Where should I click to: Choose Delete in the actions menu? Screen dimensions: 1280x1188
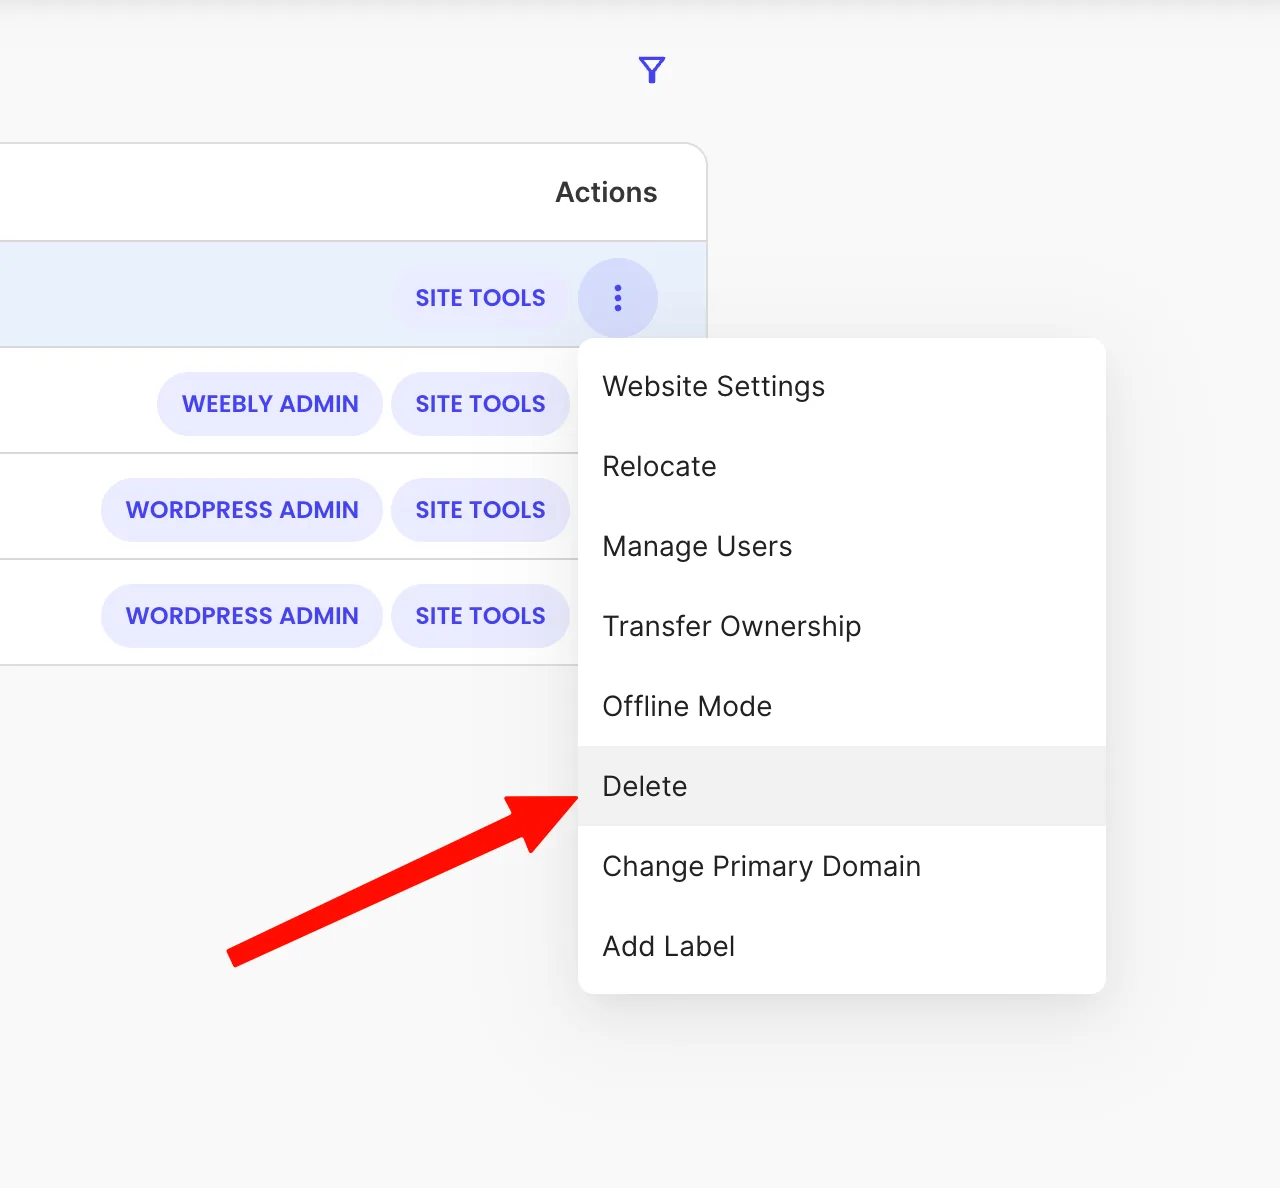[842, 786]
